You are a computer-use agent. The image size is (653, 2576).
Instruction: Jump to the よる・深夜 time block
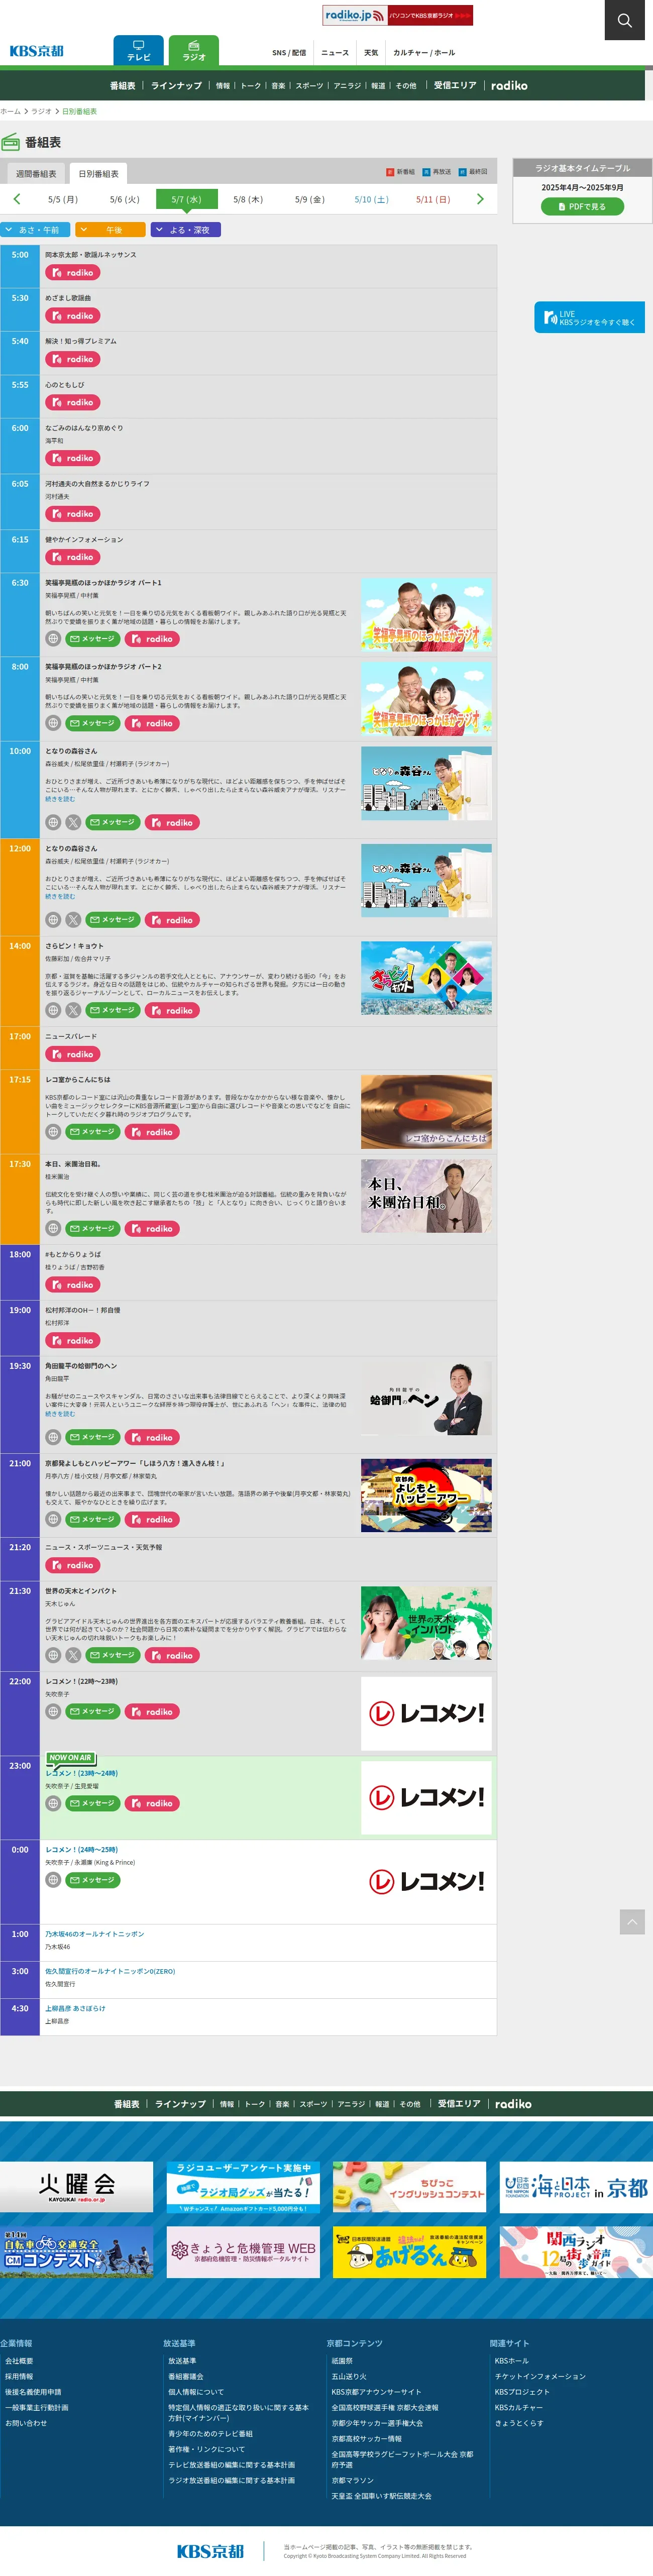point(186,230)
